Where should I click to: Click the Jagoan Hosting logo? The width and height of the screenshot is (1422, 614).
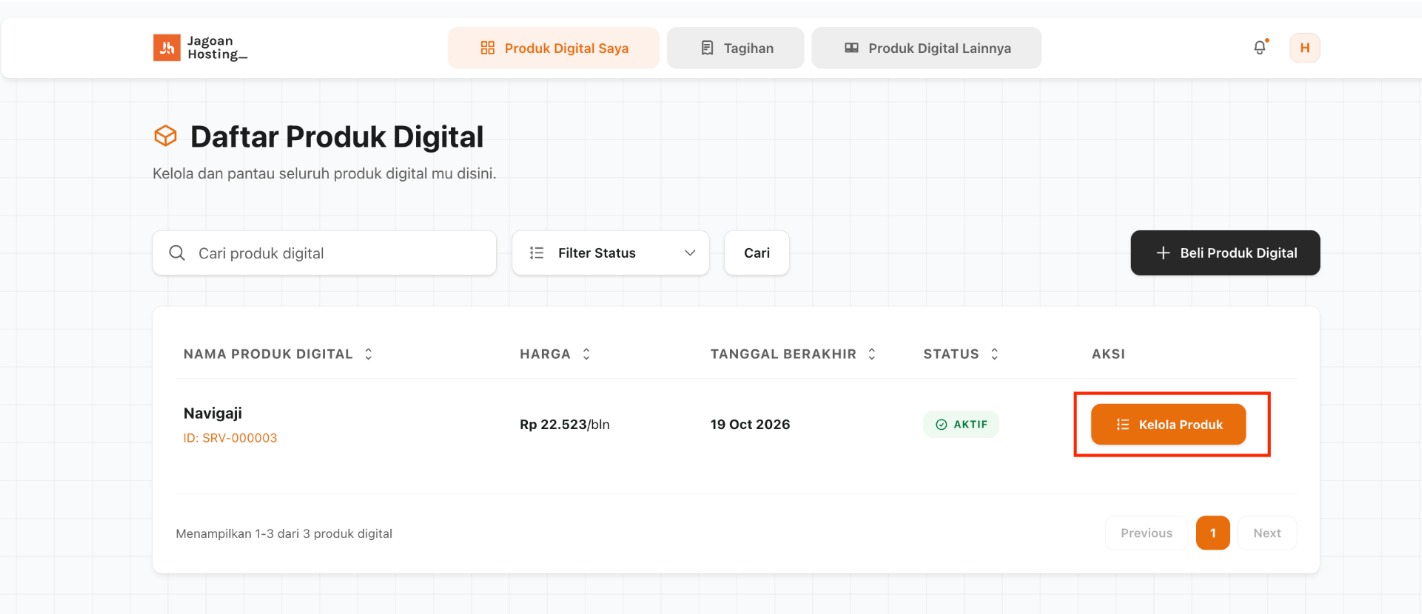point(200,48)
